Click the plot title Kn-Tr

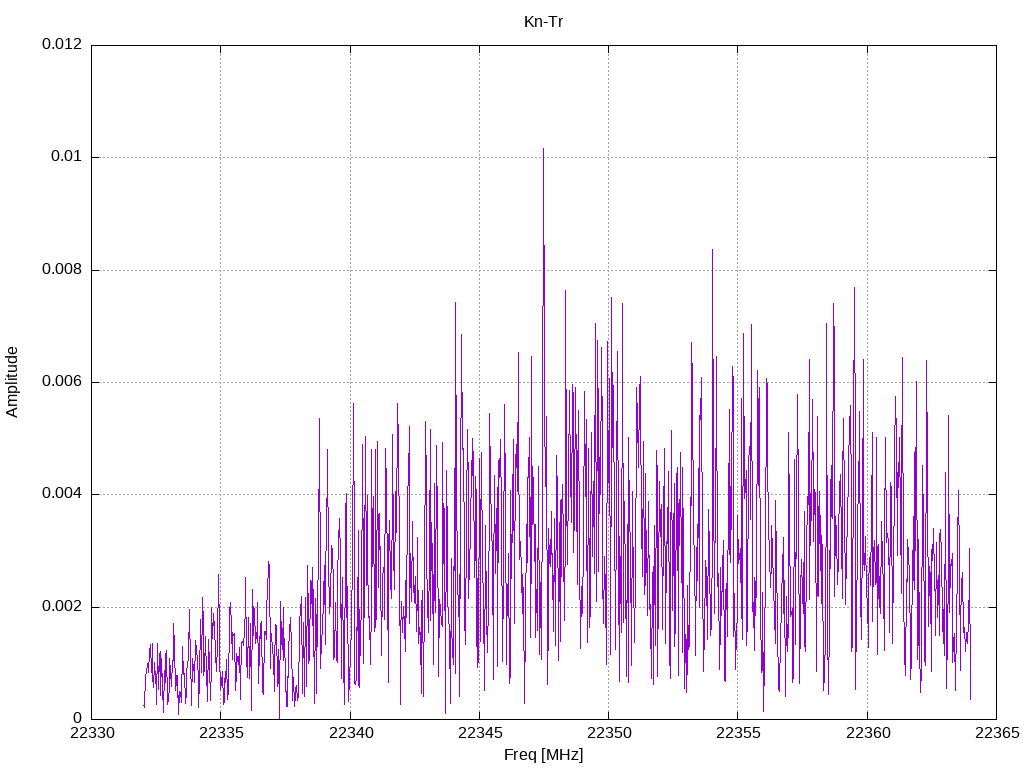click(x=543, y=22)
